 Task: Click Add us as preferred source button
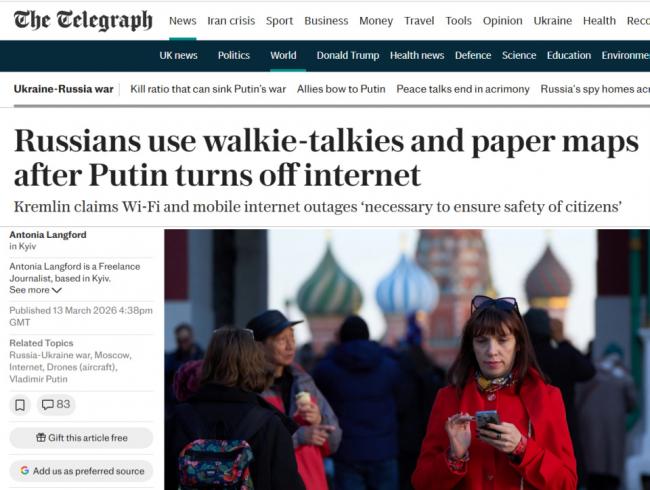click(82, 471)
